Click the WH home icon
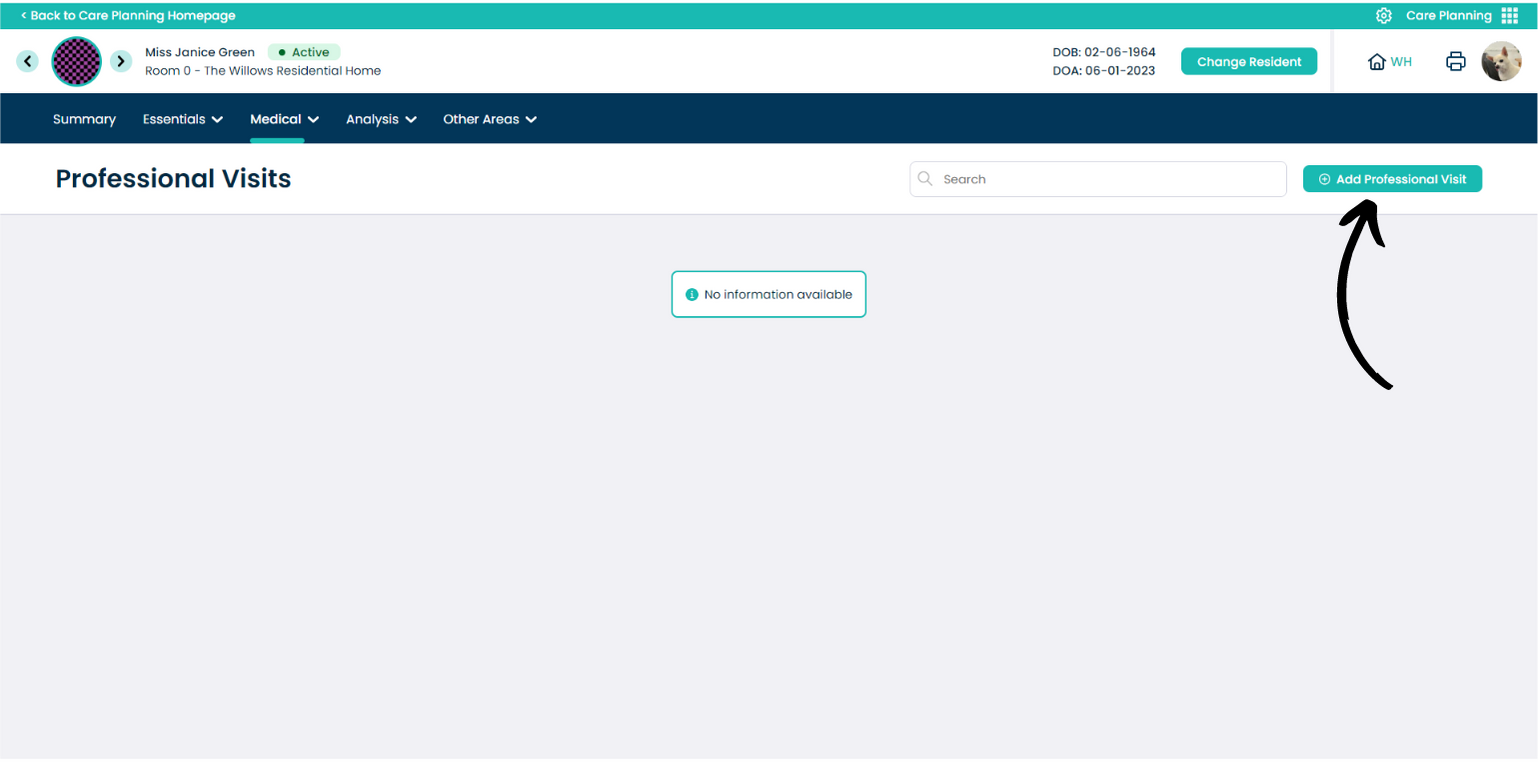Screen dimensions: 1538x763 pyautogui.click(x=1376, y=62)
